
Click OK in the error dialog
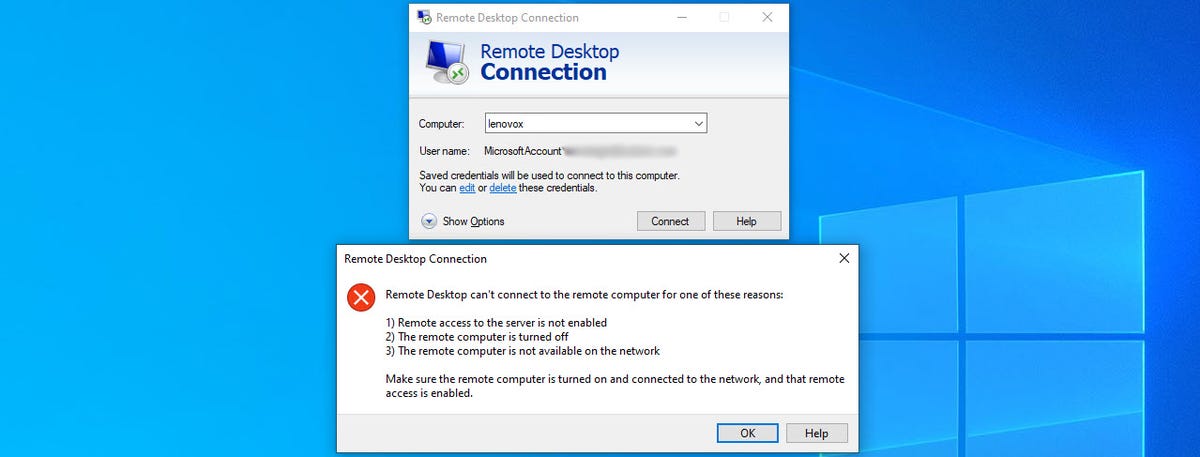point(748,433)
